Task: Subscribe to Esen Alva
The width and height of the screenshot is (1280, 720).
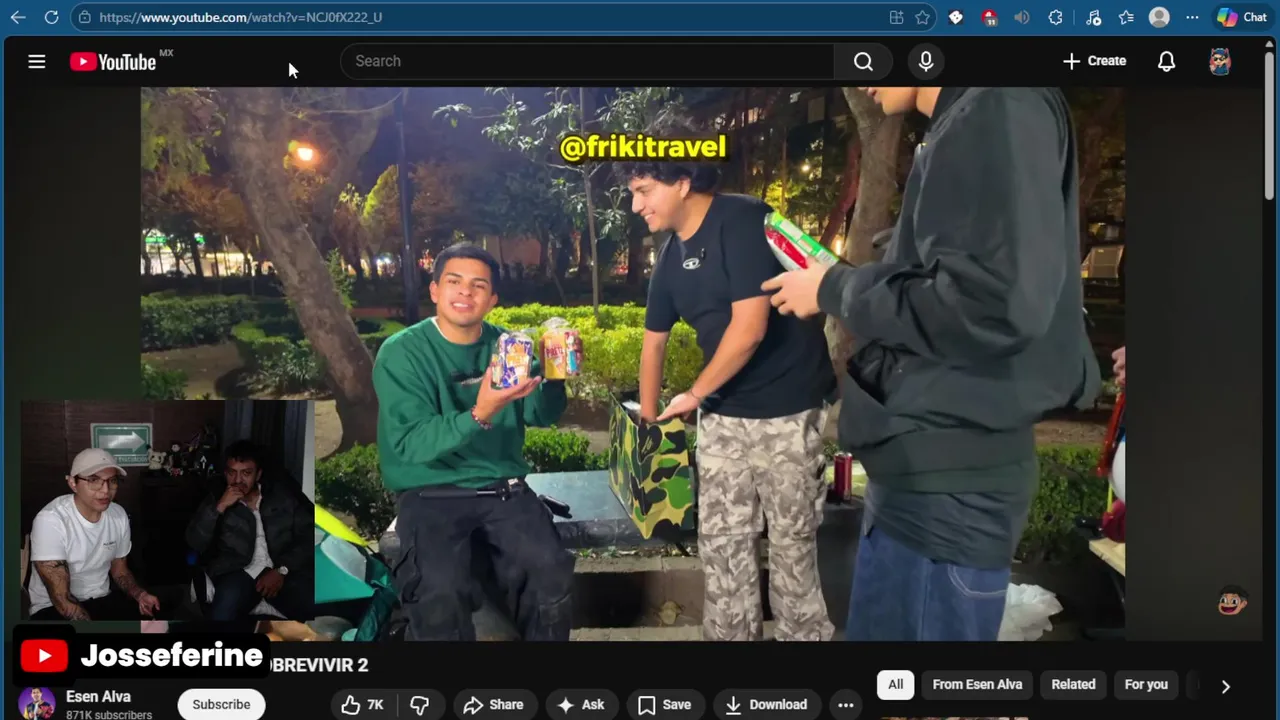Action: click(221, 704)
